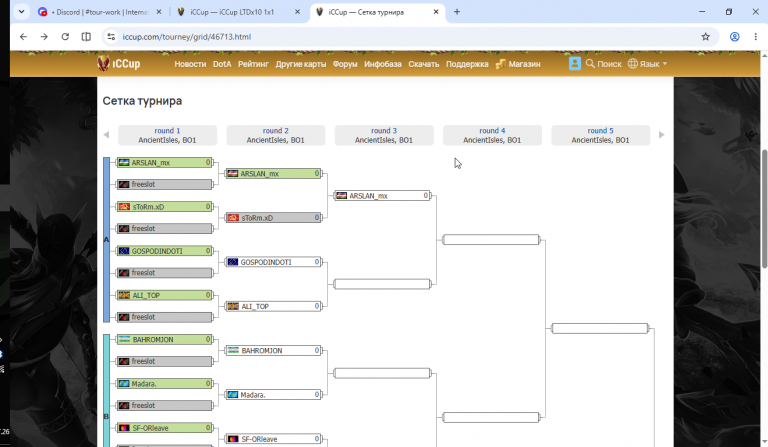Open the Поддержка menu item

click(x=467, y=64)
